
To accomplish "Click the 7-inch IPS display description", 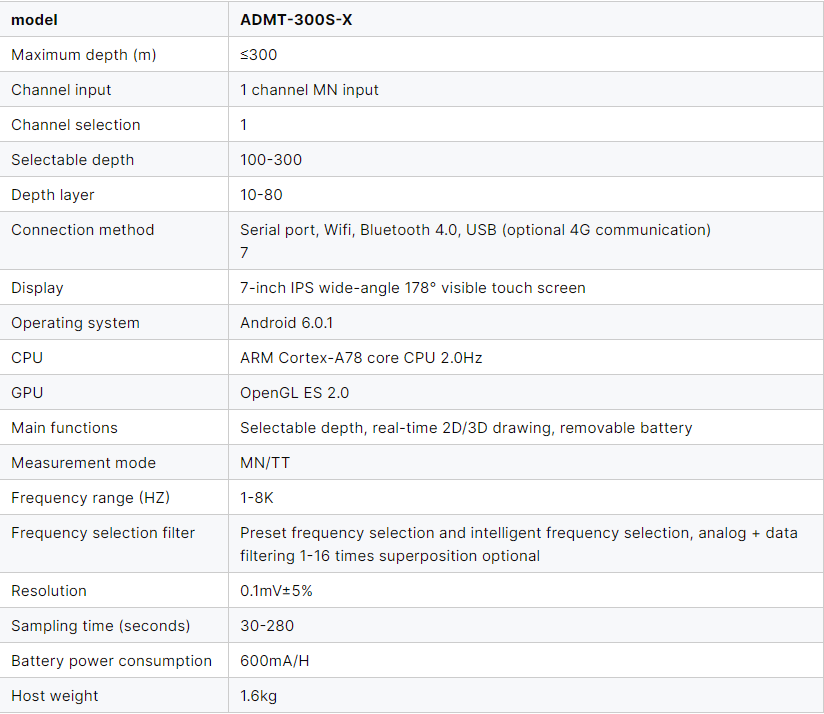I will (412, 288).
